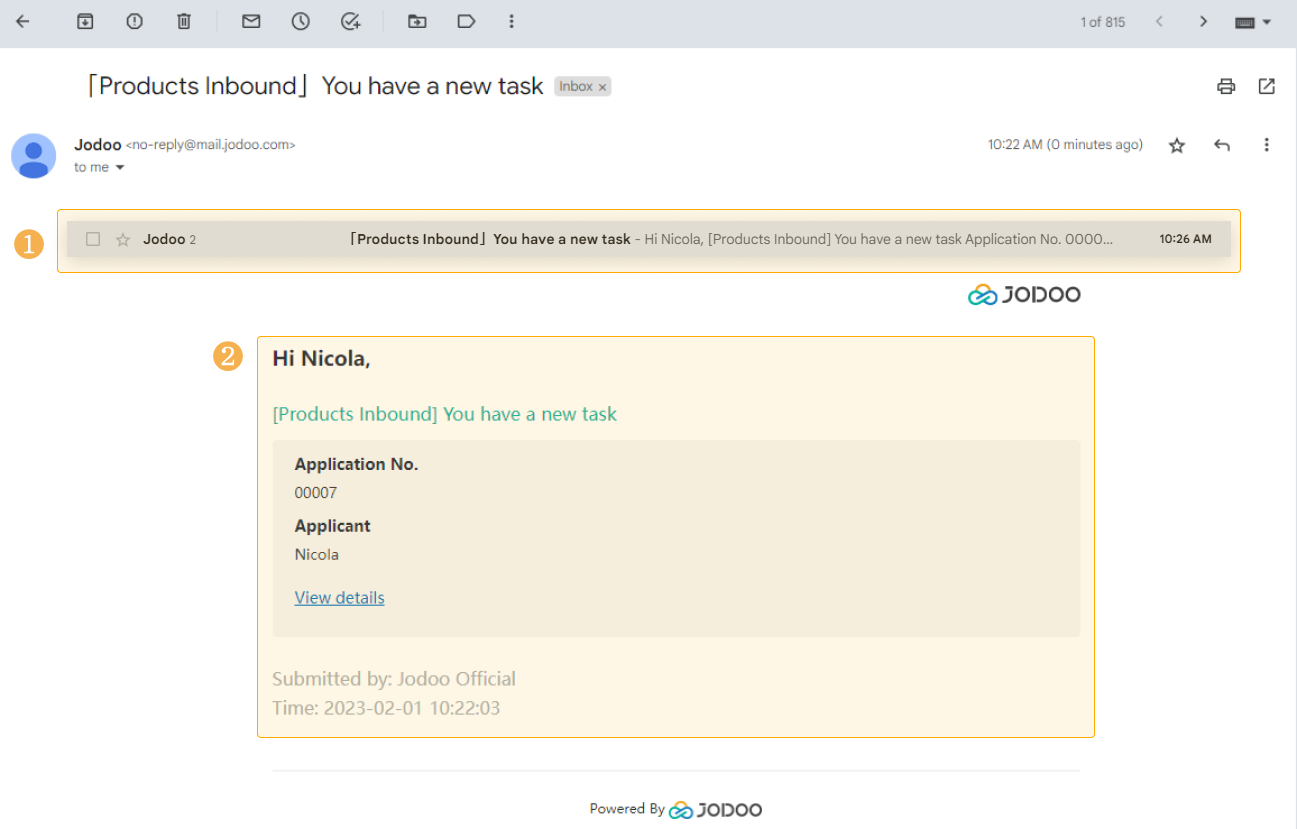Report this email as spam
The image size is (1297, 829).
pyautogui.click(x=134, y=21)
